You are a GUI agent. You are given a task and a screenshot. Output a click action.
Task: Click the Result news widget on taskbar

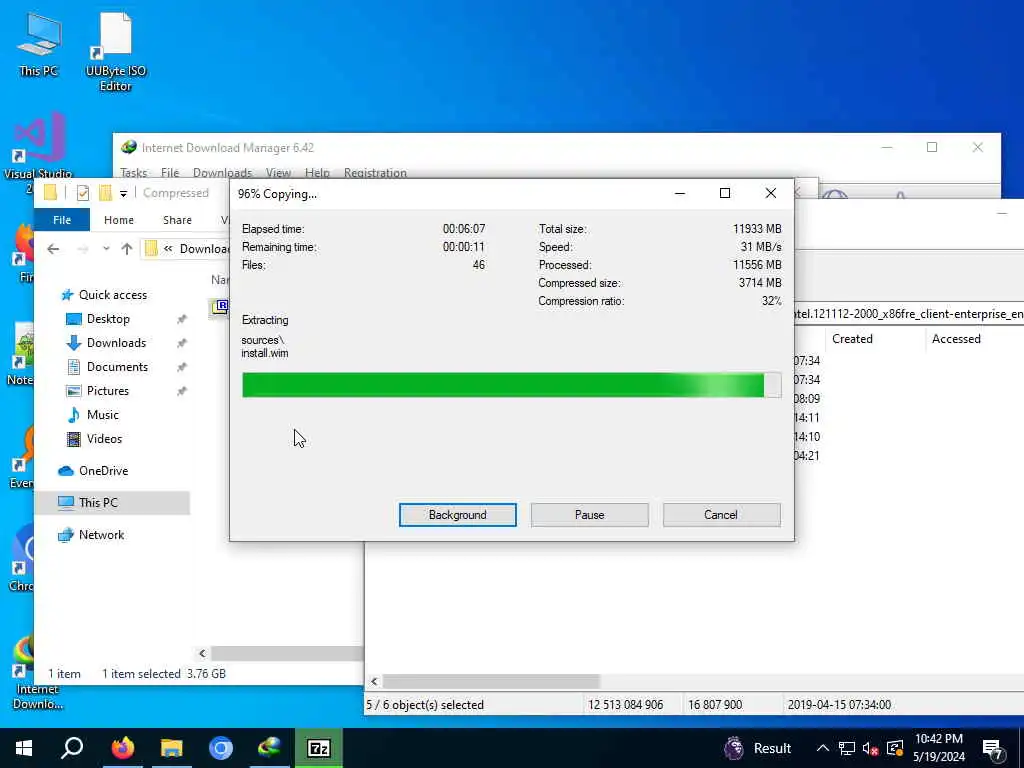coord(758,748)
